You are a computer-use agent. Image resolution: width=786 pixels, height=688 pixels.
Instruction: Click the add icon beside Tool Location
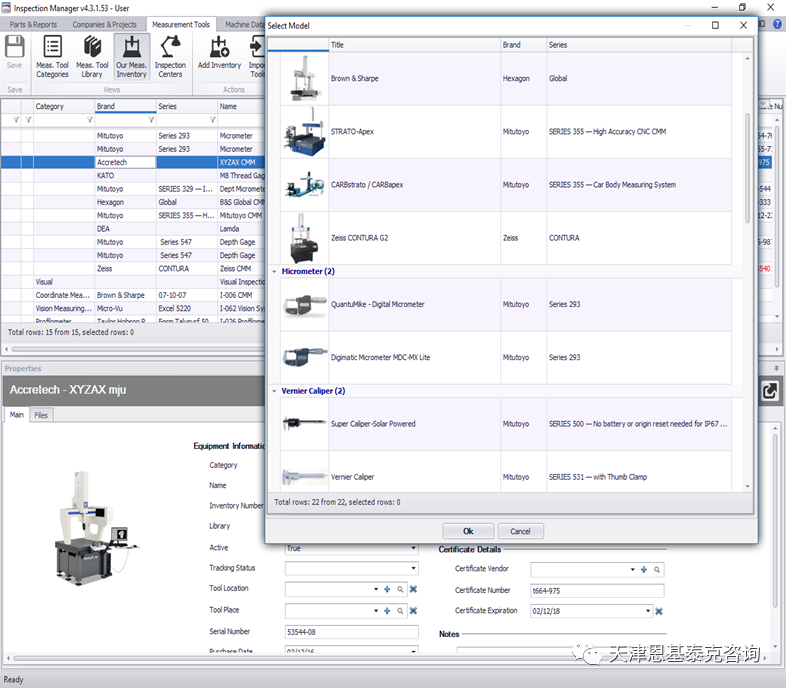click(x=387, y=590)
